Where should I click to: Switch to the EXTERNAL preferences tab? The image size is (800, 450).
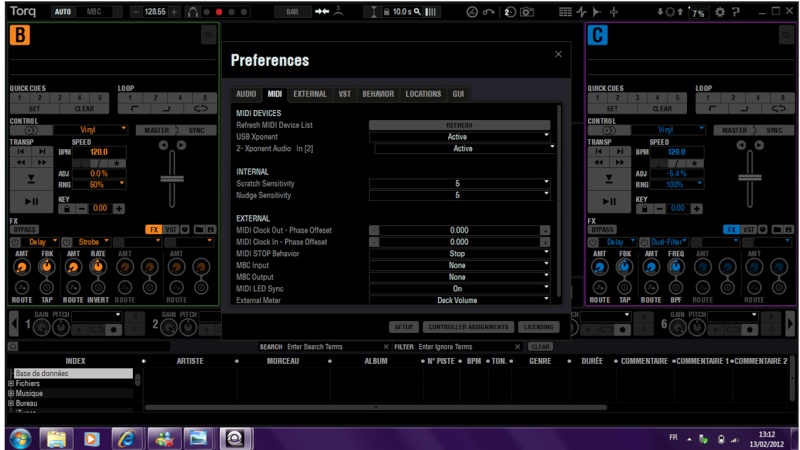(x=310, y=94)
